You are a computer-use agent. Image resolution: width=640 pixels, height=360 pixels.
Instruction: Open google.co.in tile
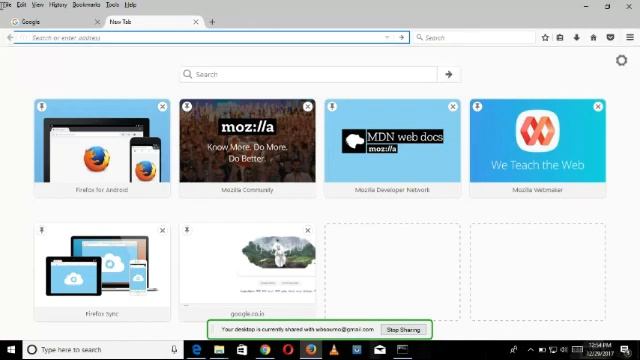[247, 272]
